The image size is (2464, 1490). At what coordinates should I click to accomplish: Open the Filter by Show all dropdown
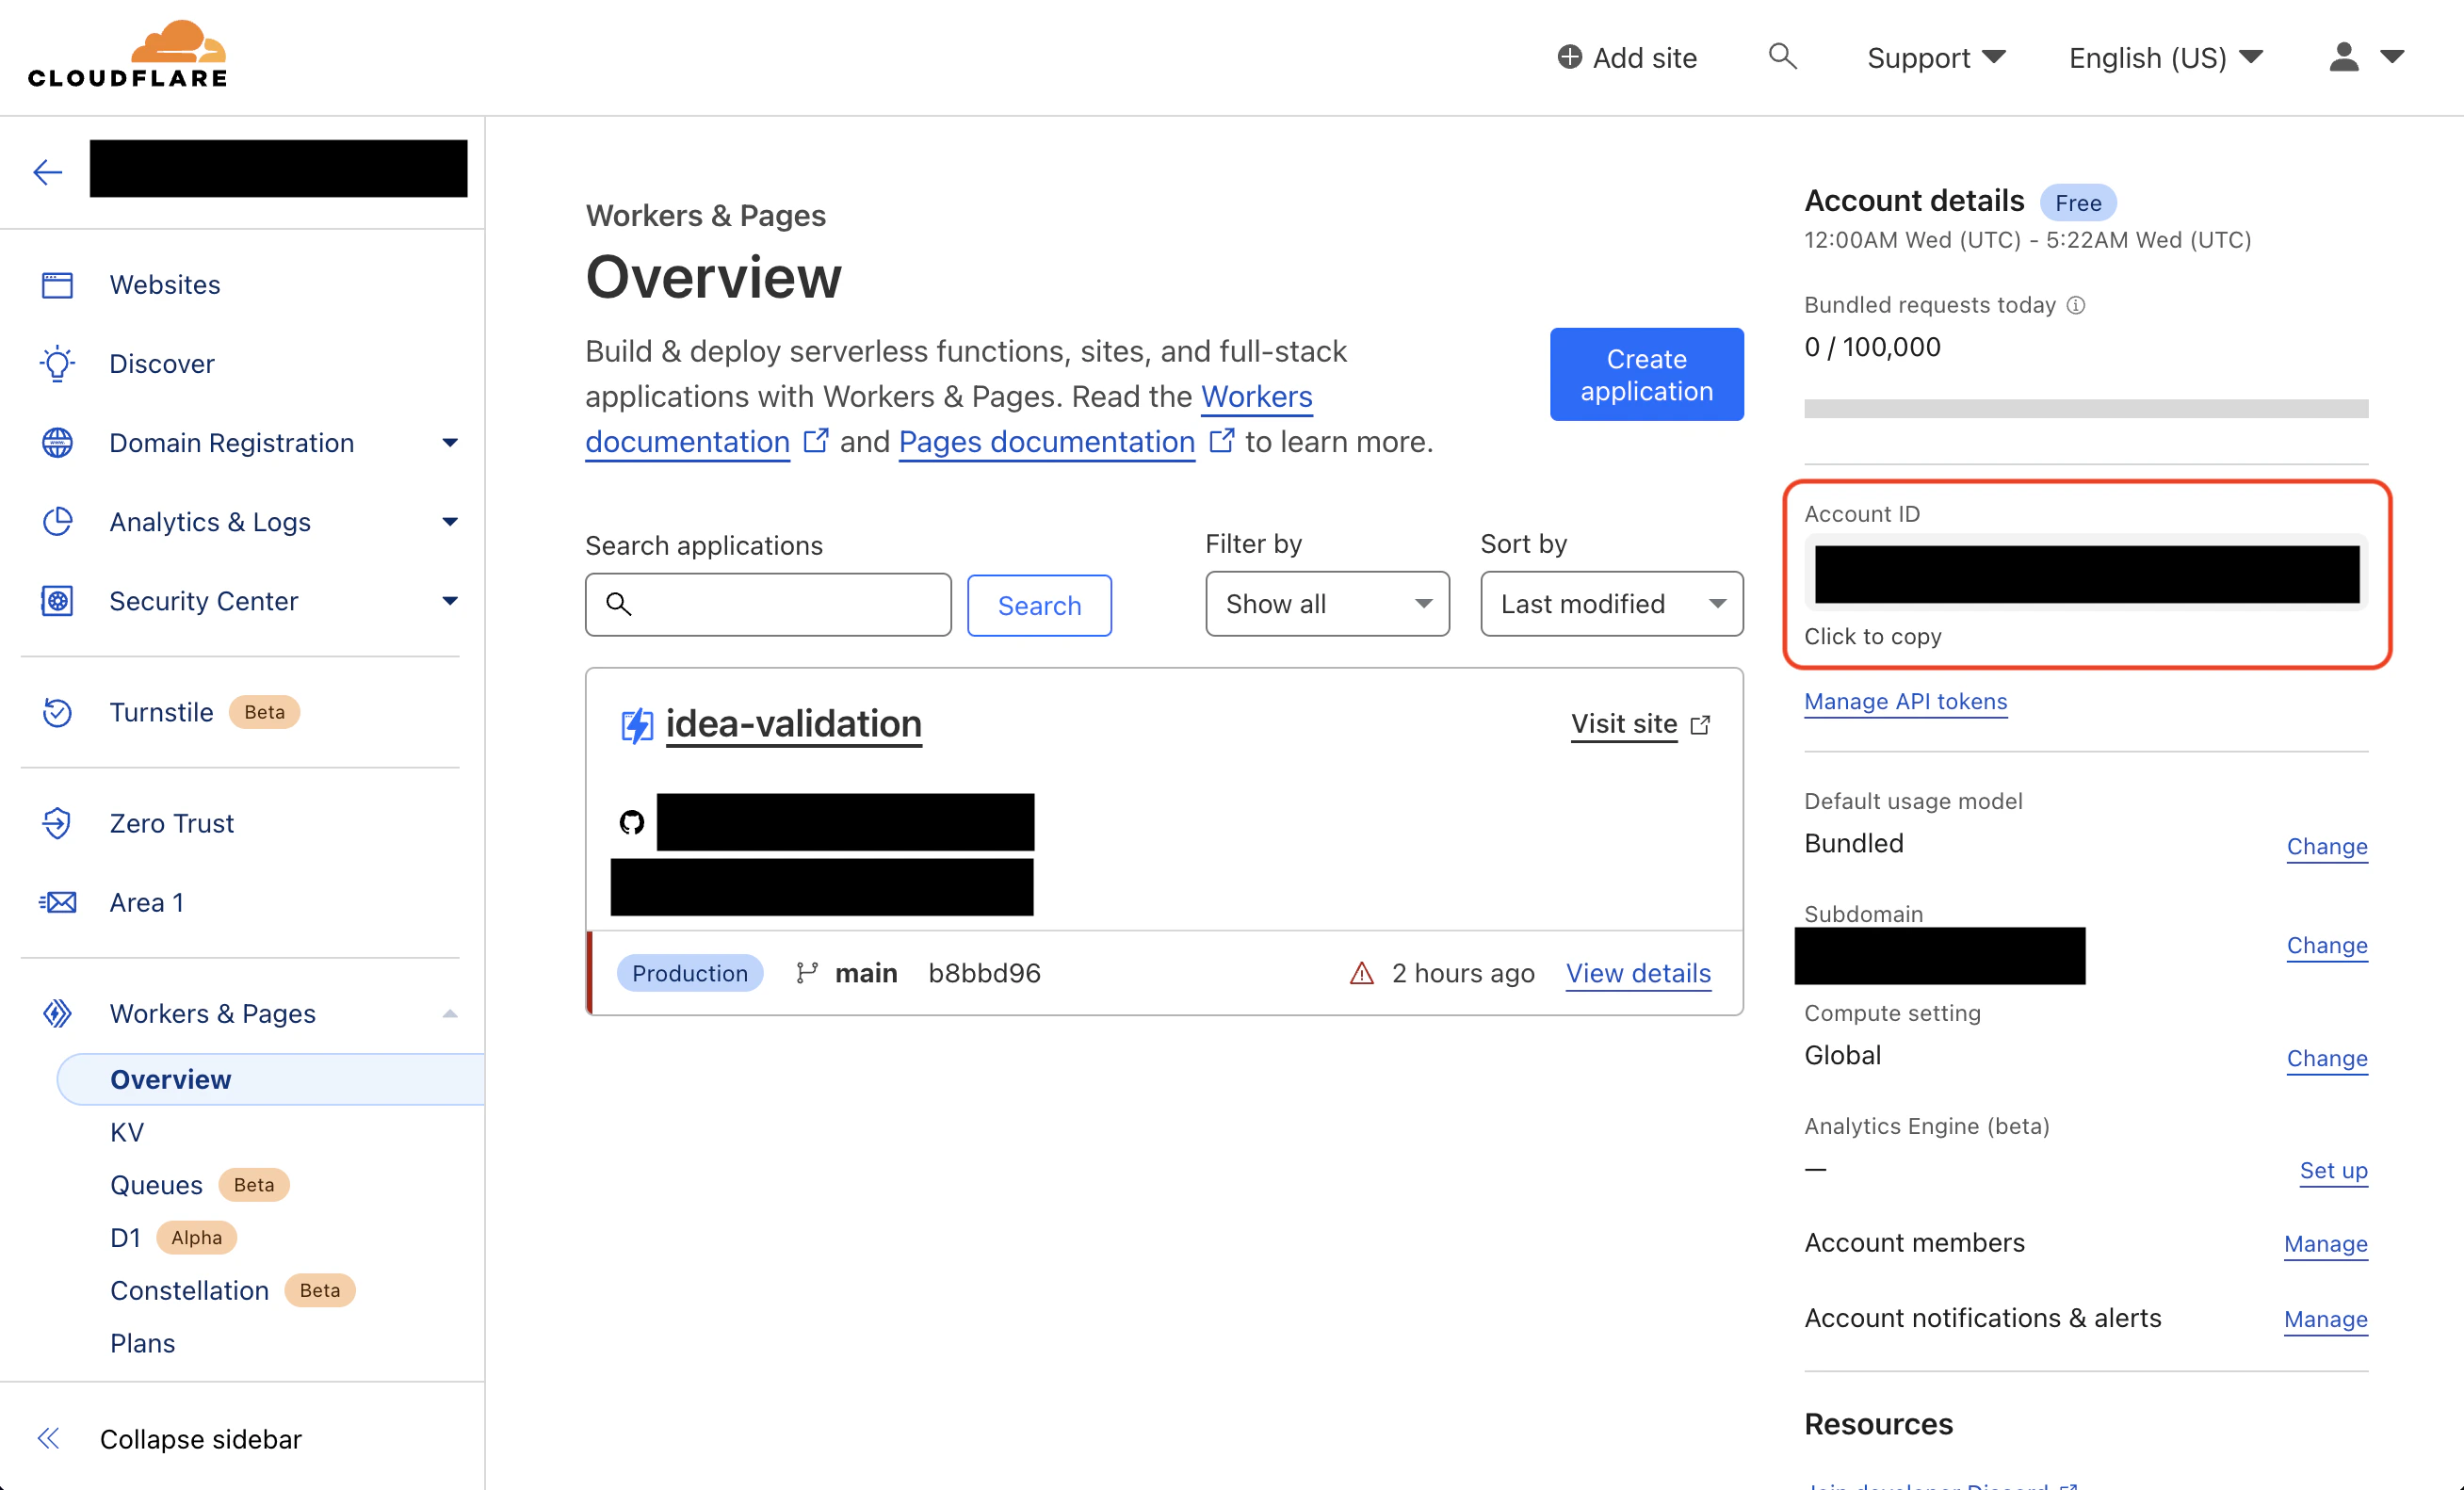pos(1327,604)
